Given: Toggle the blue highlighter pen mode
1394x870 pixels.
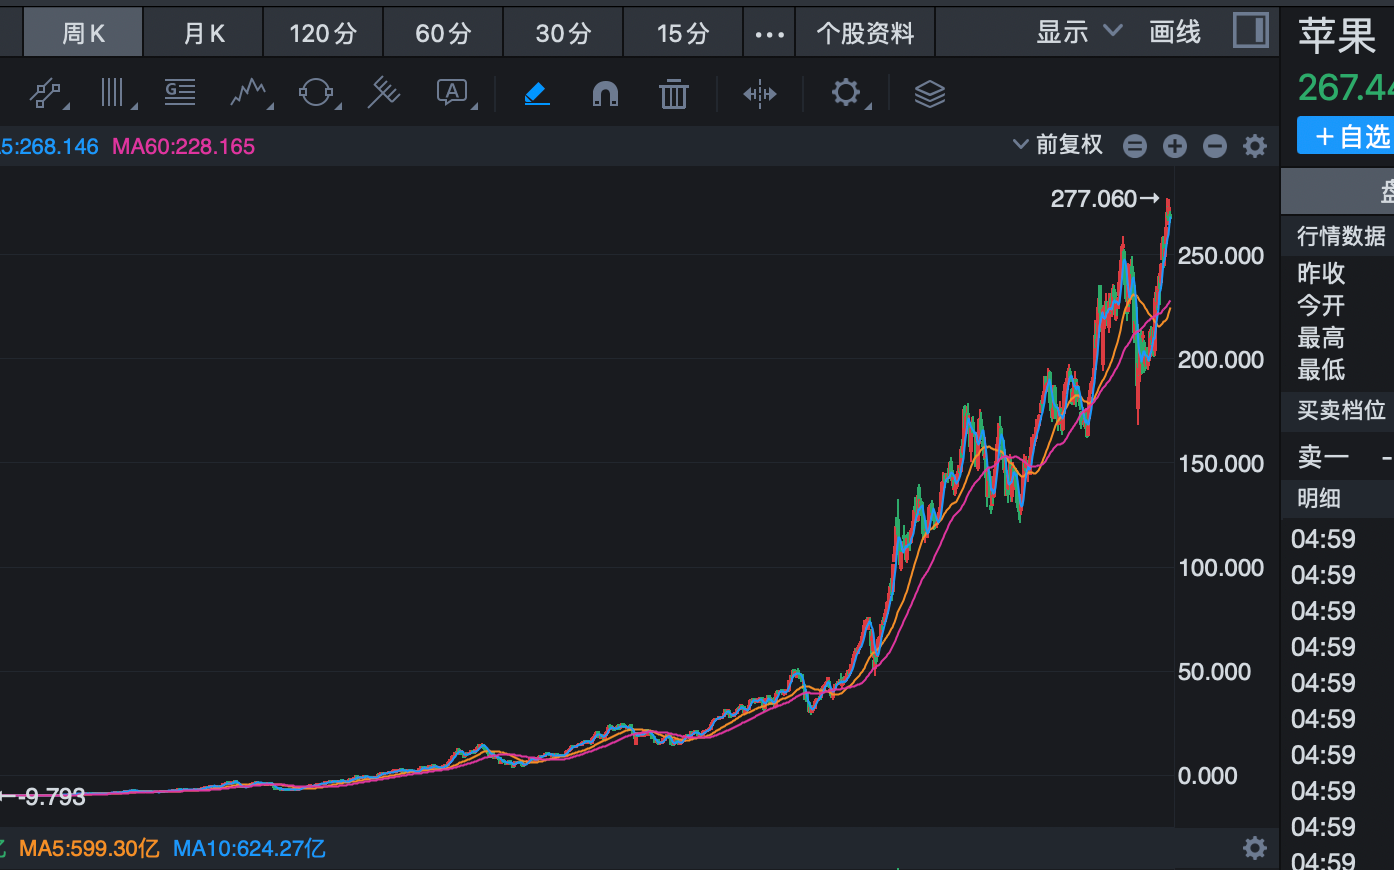Looking at the screenshot, I should (x=537, y=94).
